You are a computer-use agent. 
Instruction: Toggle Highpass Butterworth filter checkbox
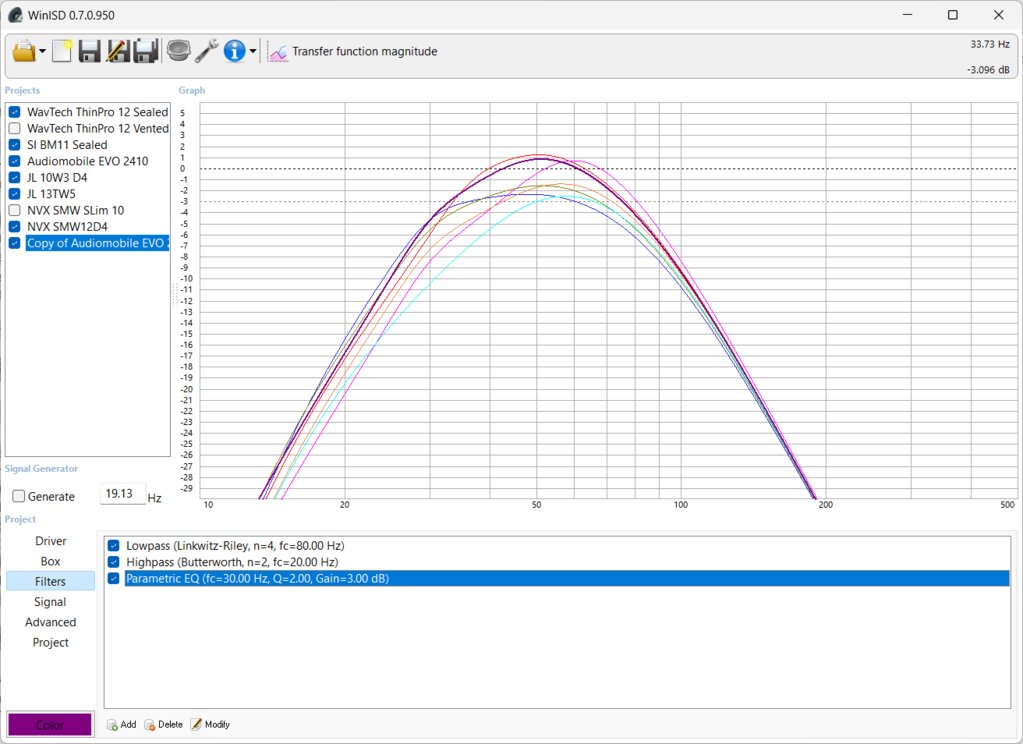click(x=114, y=562)
